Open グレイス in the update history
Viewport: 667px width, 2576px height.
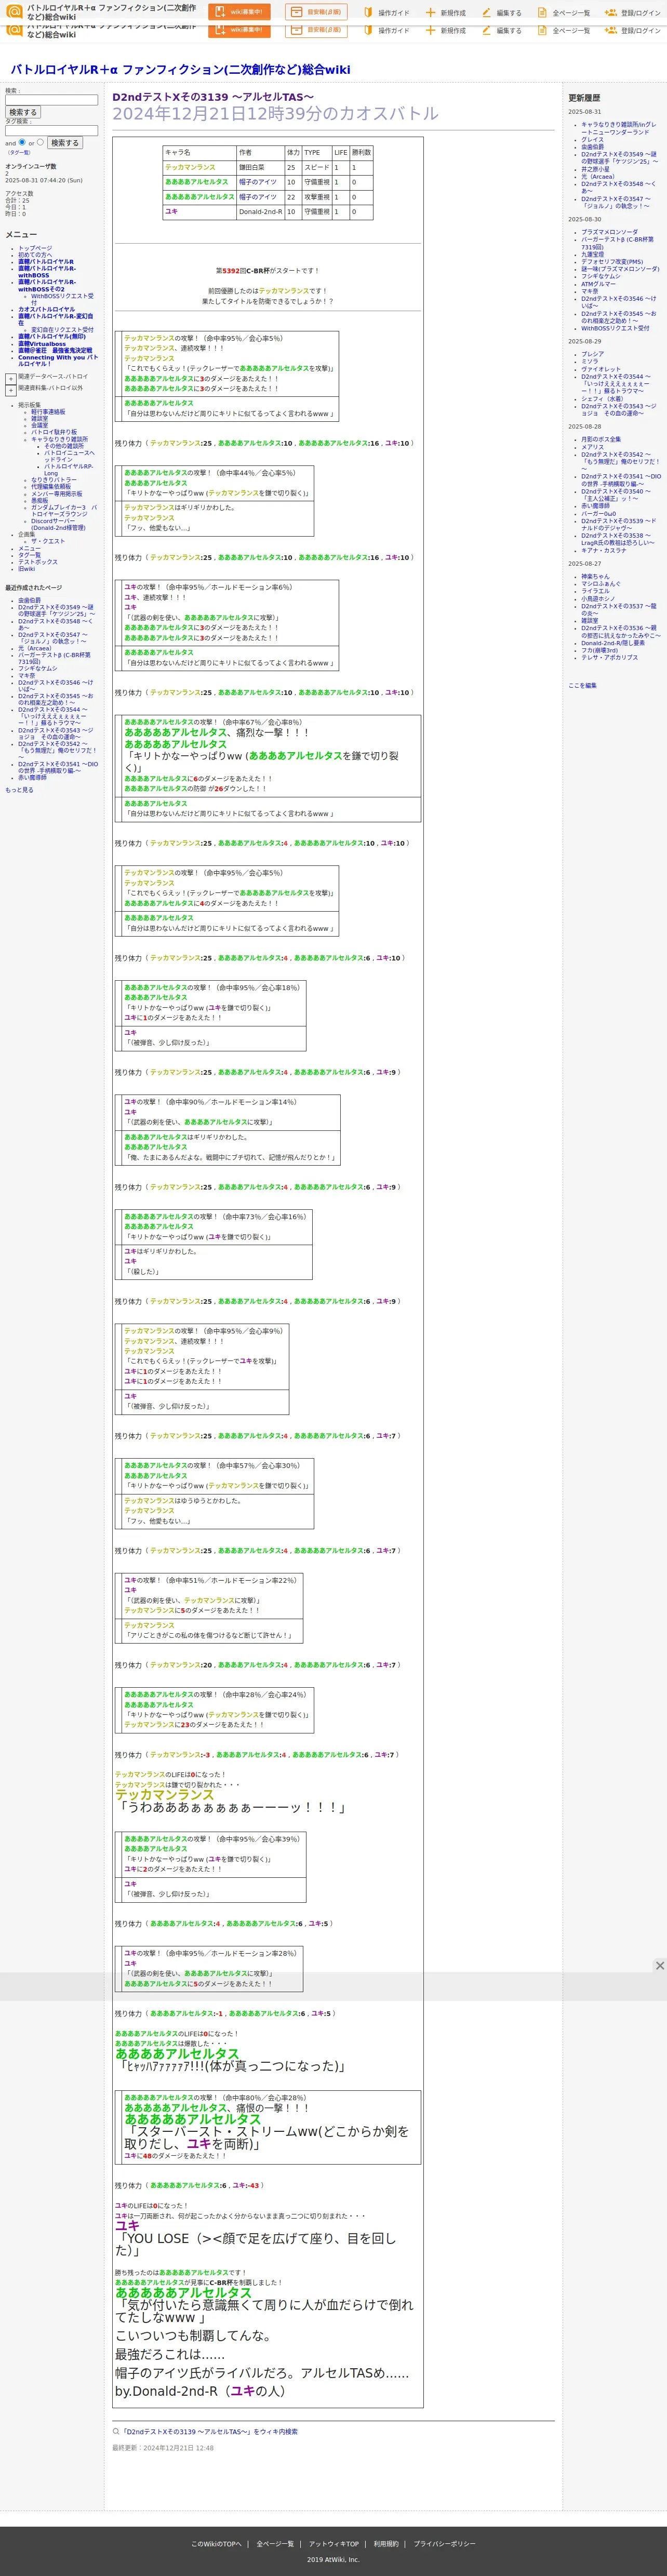coord(592,140)
